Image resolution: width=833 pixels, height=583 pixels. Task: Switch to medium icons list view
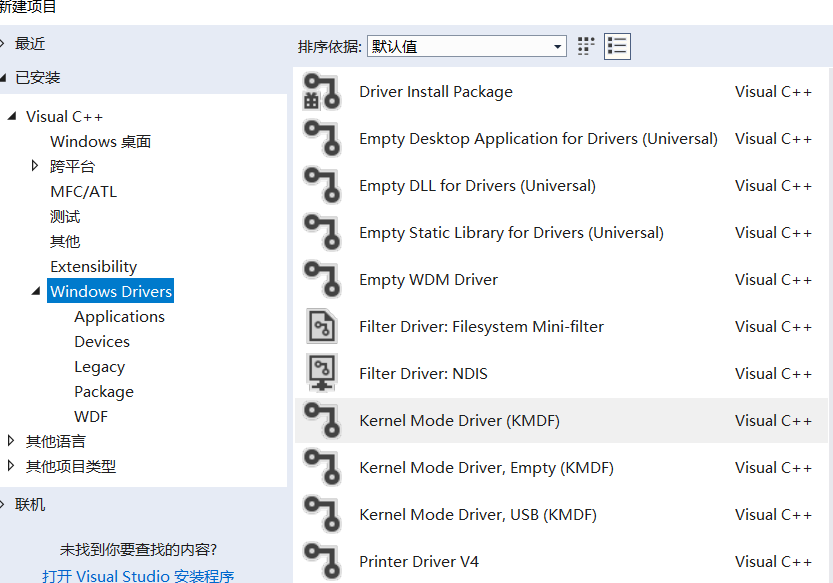point(617,46)
